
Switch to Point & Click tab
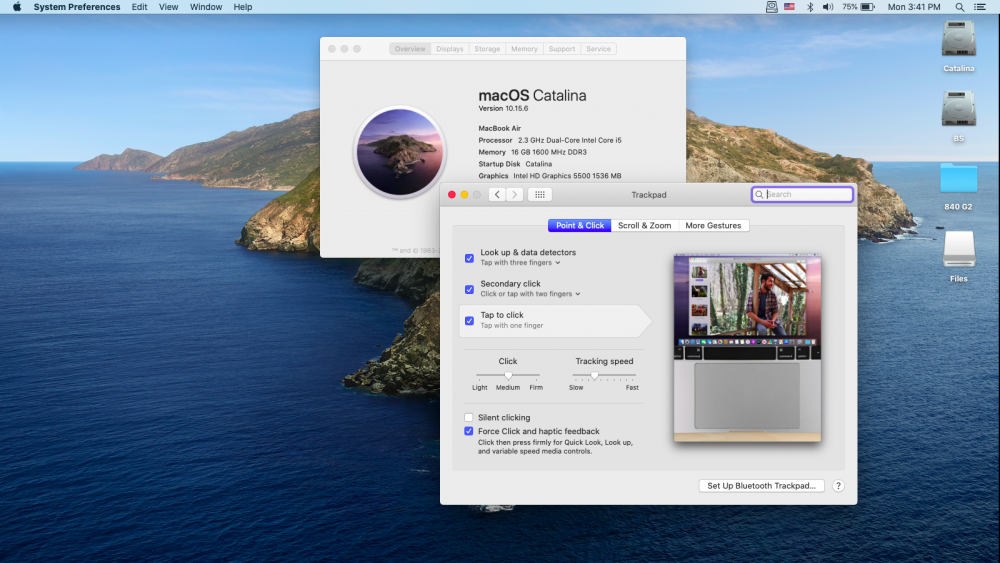tap(580, 226)
